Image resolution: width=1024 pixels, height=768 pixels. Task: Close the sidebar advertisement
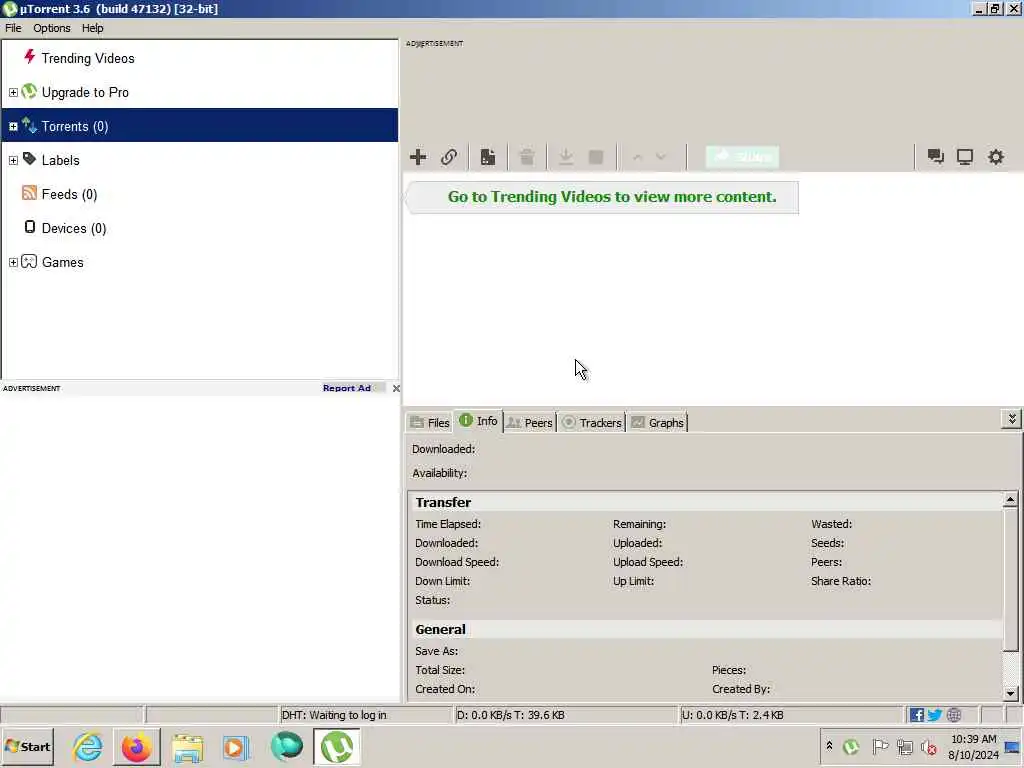tap(396, 388)
